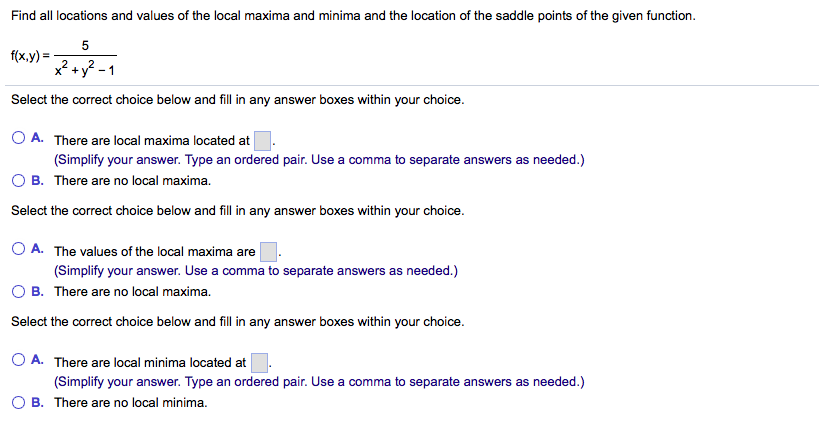Click the "The values of the local maxima are" label
The height and width of the screenshot is (421, 819).
coord(155,252)
